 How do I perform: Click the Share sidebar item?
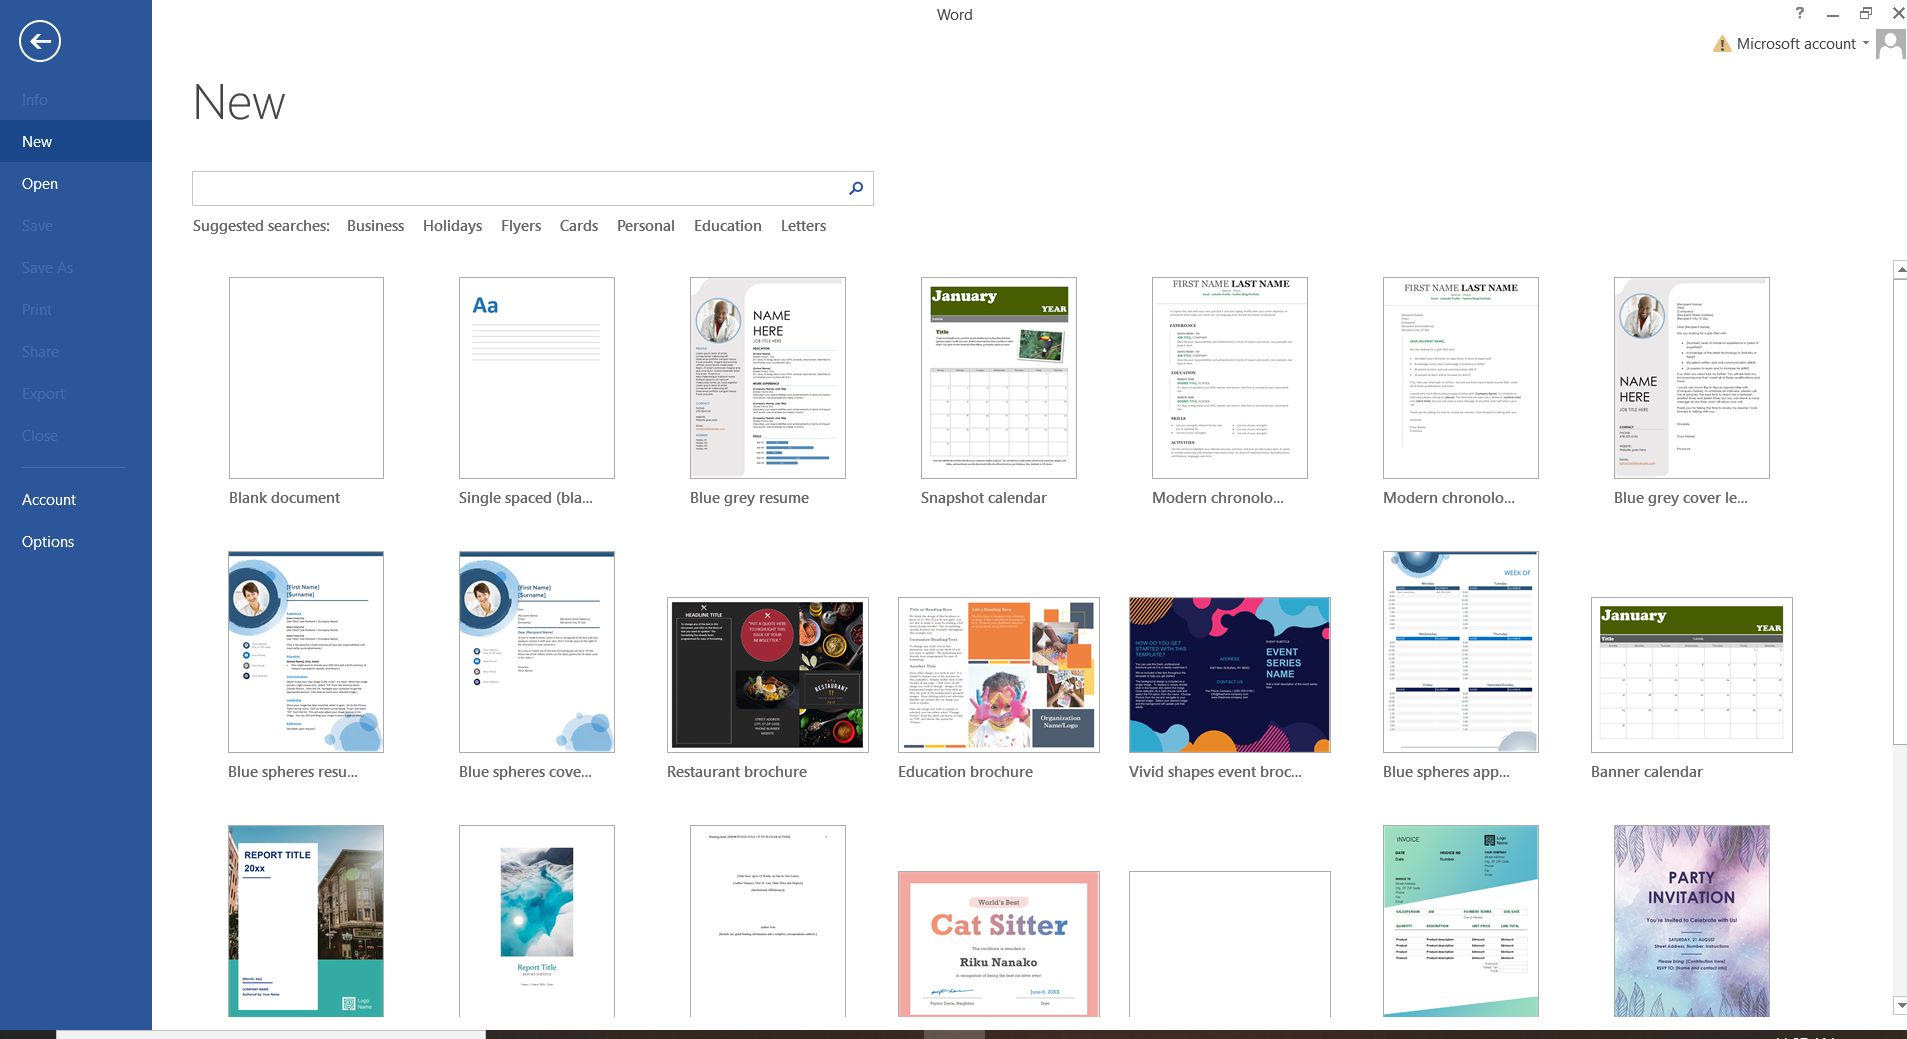pos(76,351)
